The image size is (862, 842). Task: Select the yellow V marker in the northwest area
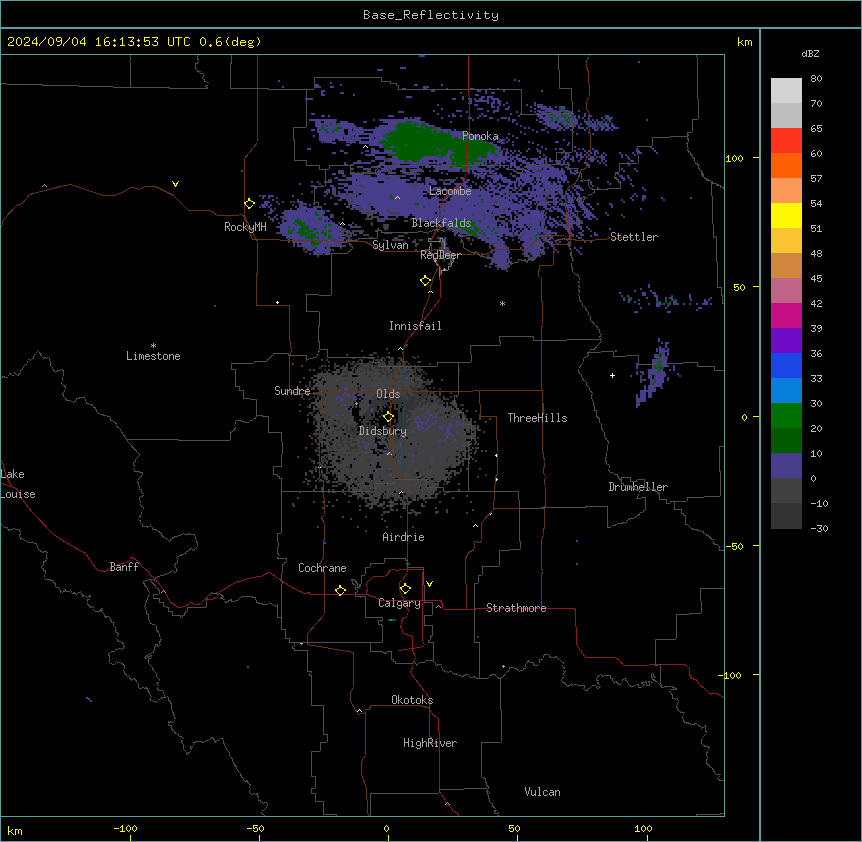(x=175, y=184)
